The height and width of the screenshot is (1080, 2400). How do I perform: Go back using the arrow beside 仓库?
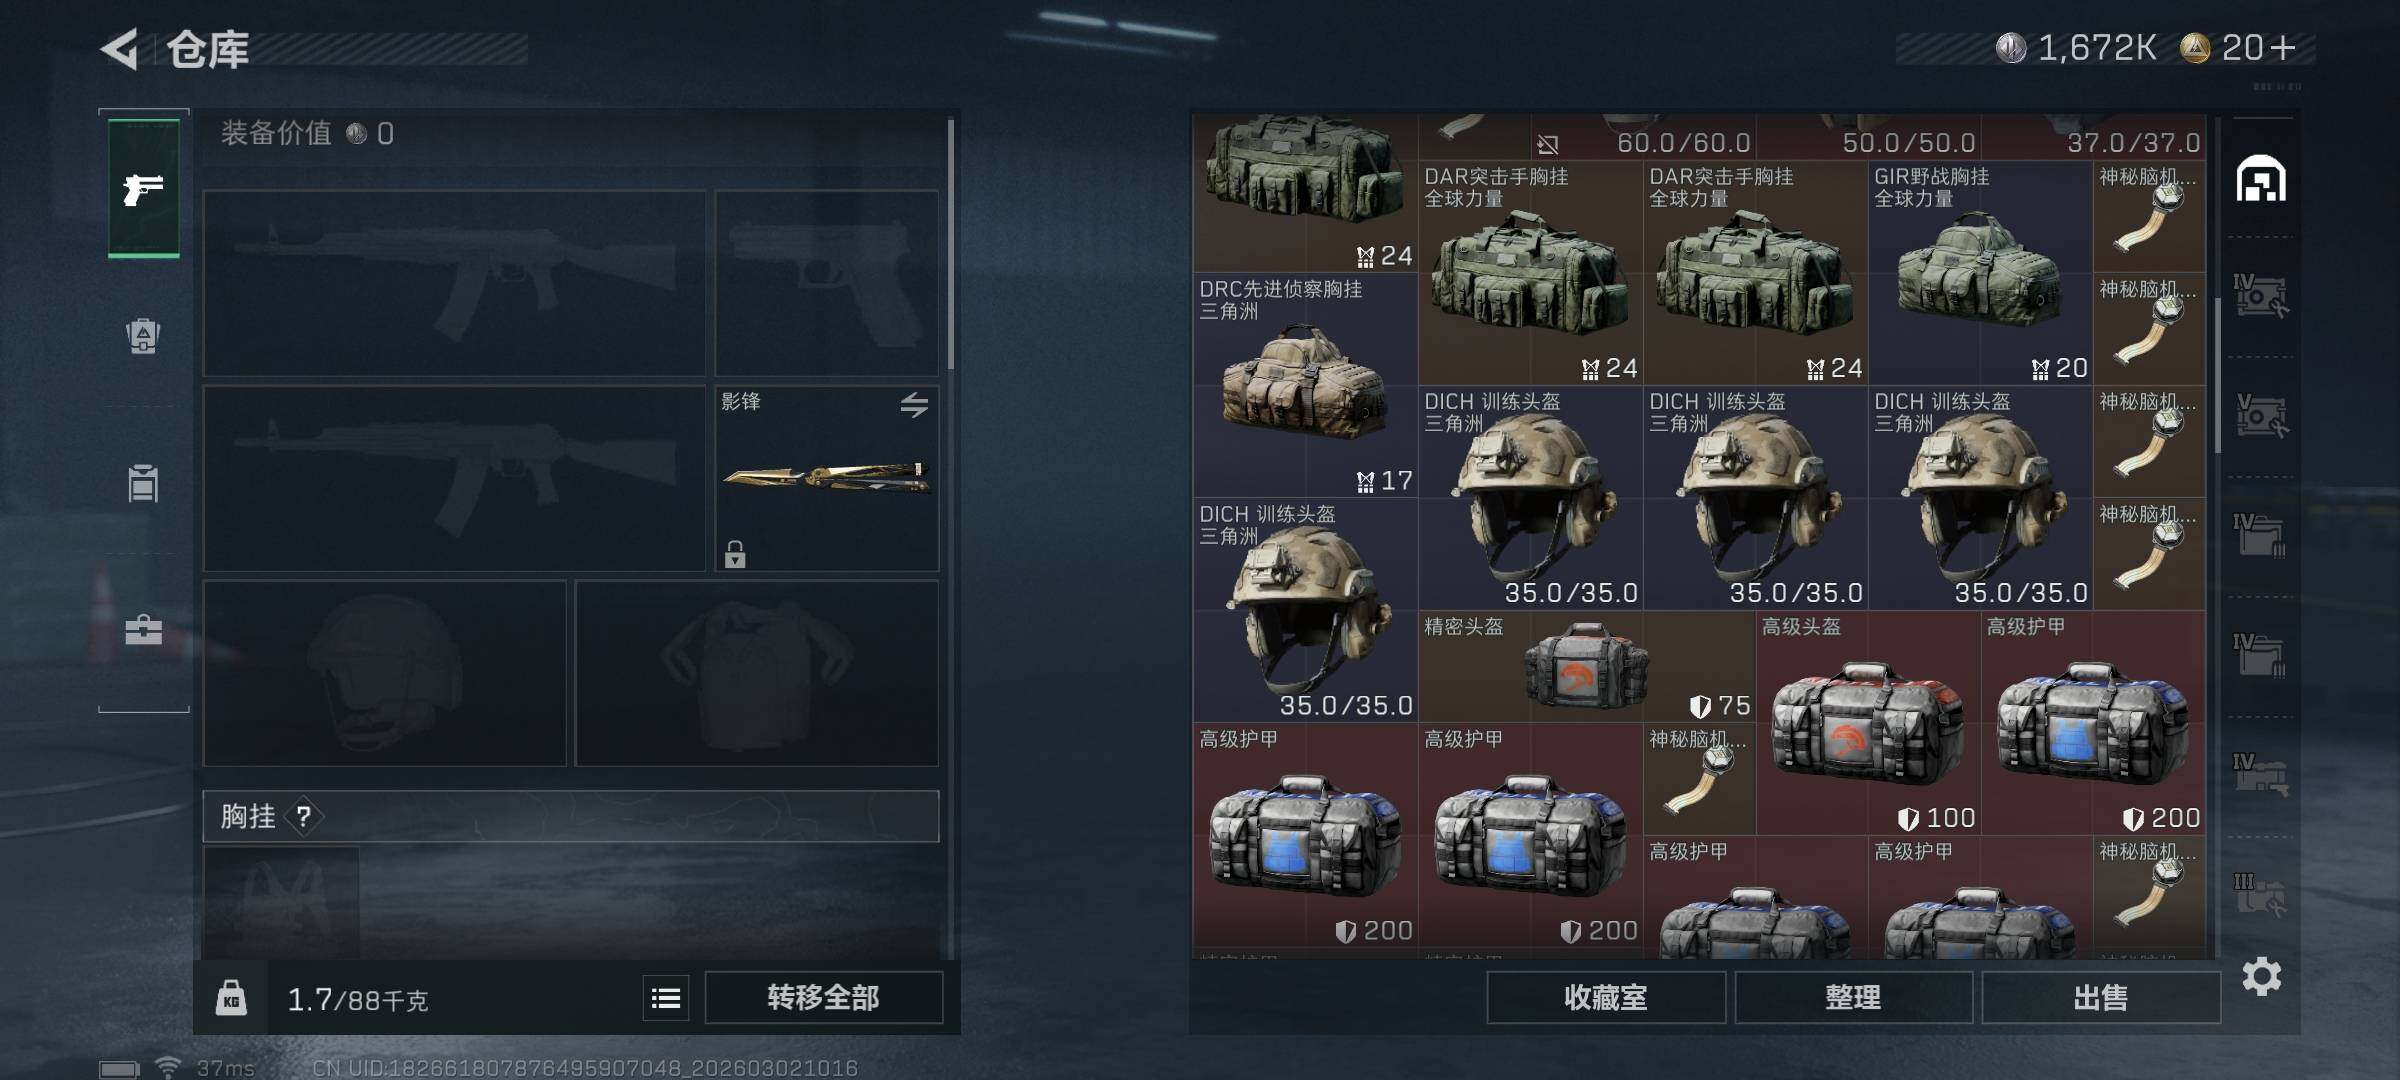[120, 49]
